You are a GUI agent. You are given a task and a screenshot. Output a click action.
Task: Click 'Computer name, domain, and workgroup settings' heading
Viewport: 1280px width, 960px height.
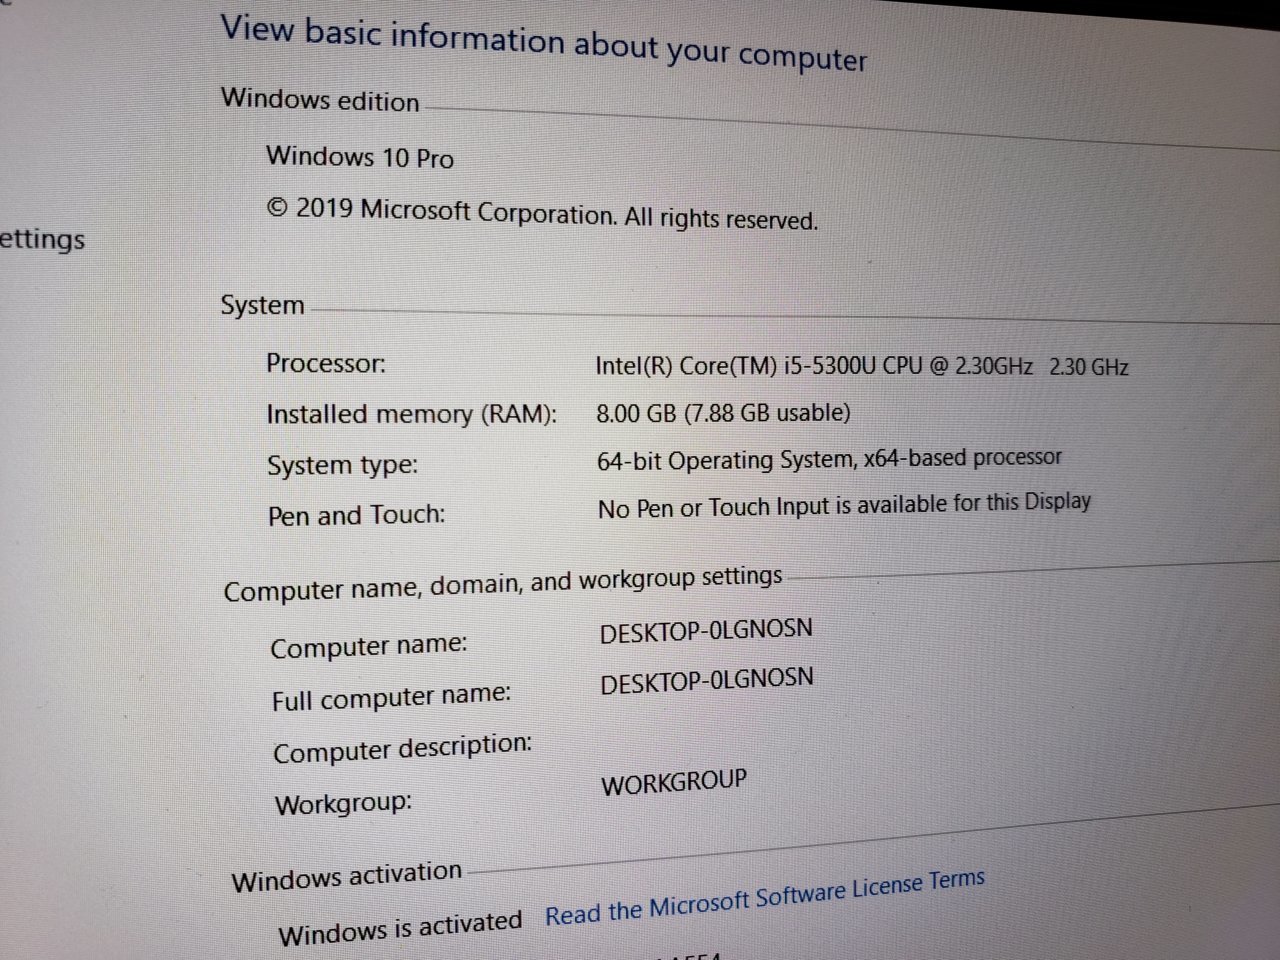[503, 584]
